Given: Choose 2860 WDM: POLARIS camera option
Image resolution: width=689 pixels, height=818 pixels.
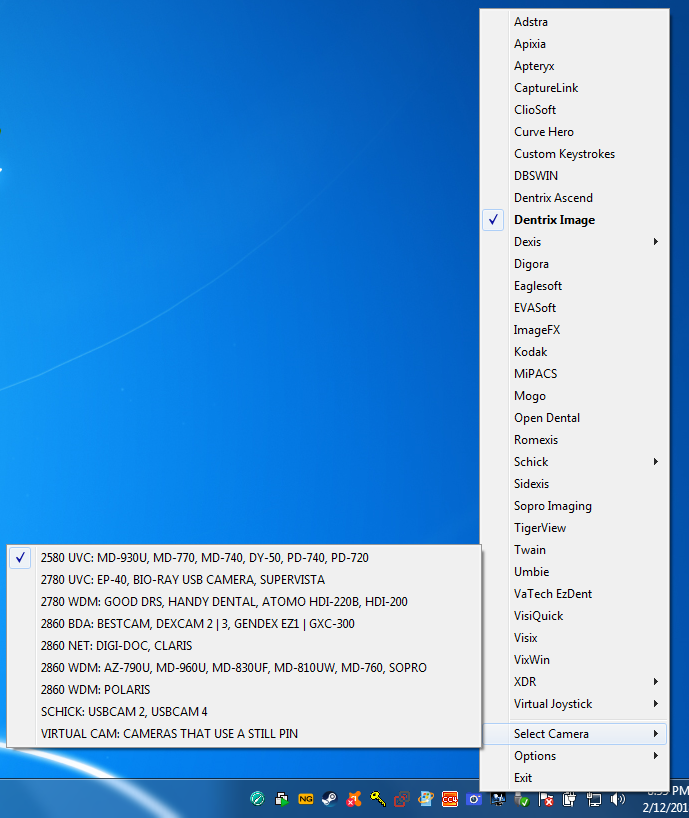Looking at the screenshot, I should (x=244, y=690).
